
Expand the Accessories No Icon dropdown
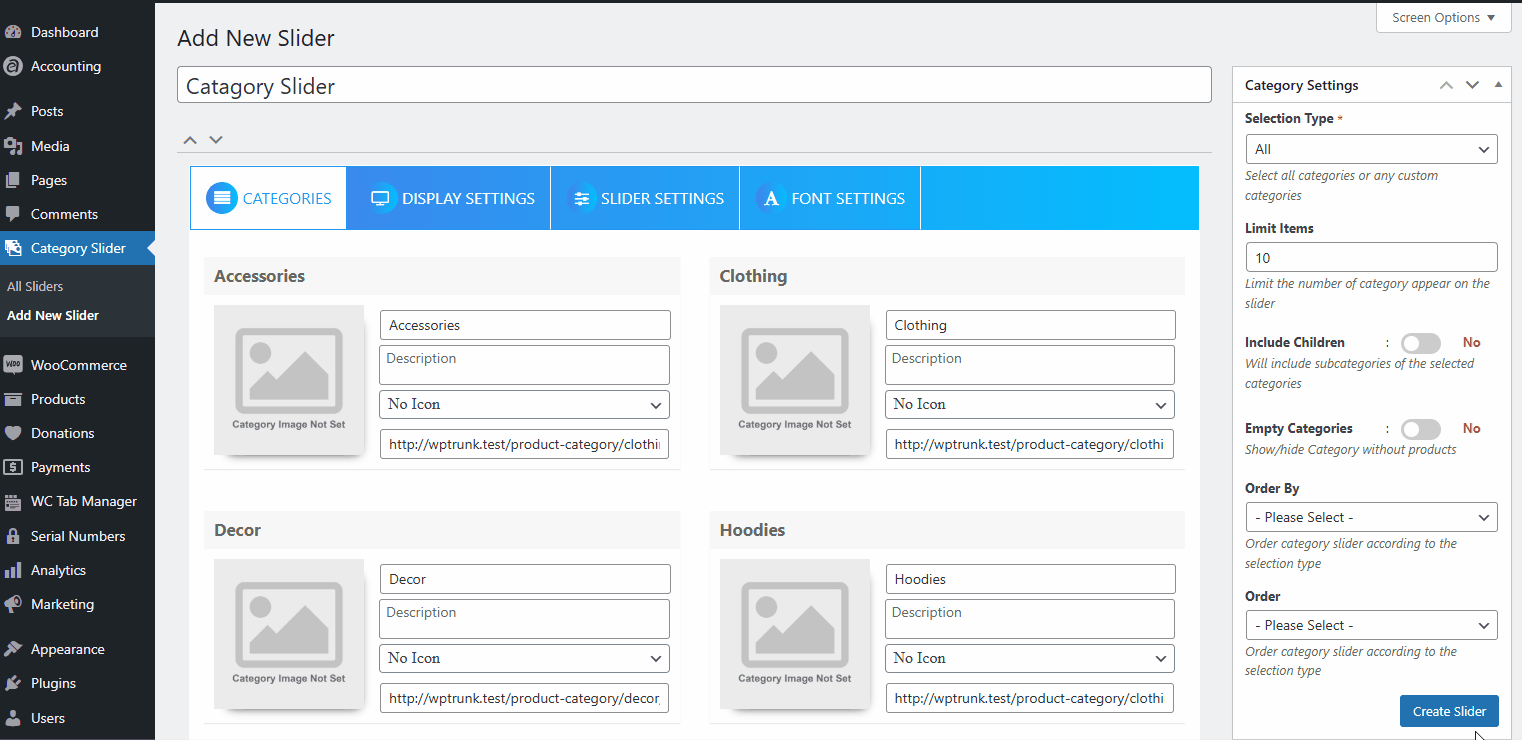click(524, 404)
